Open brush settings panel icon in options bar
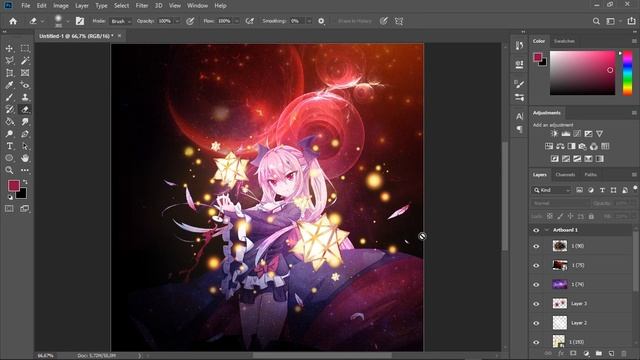640x360 pixels. click(80, 21)
